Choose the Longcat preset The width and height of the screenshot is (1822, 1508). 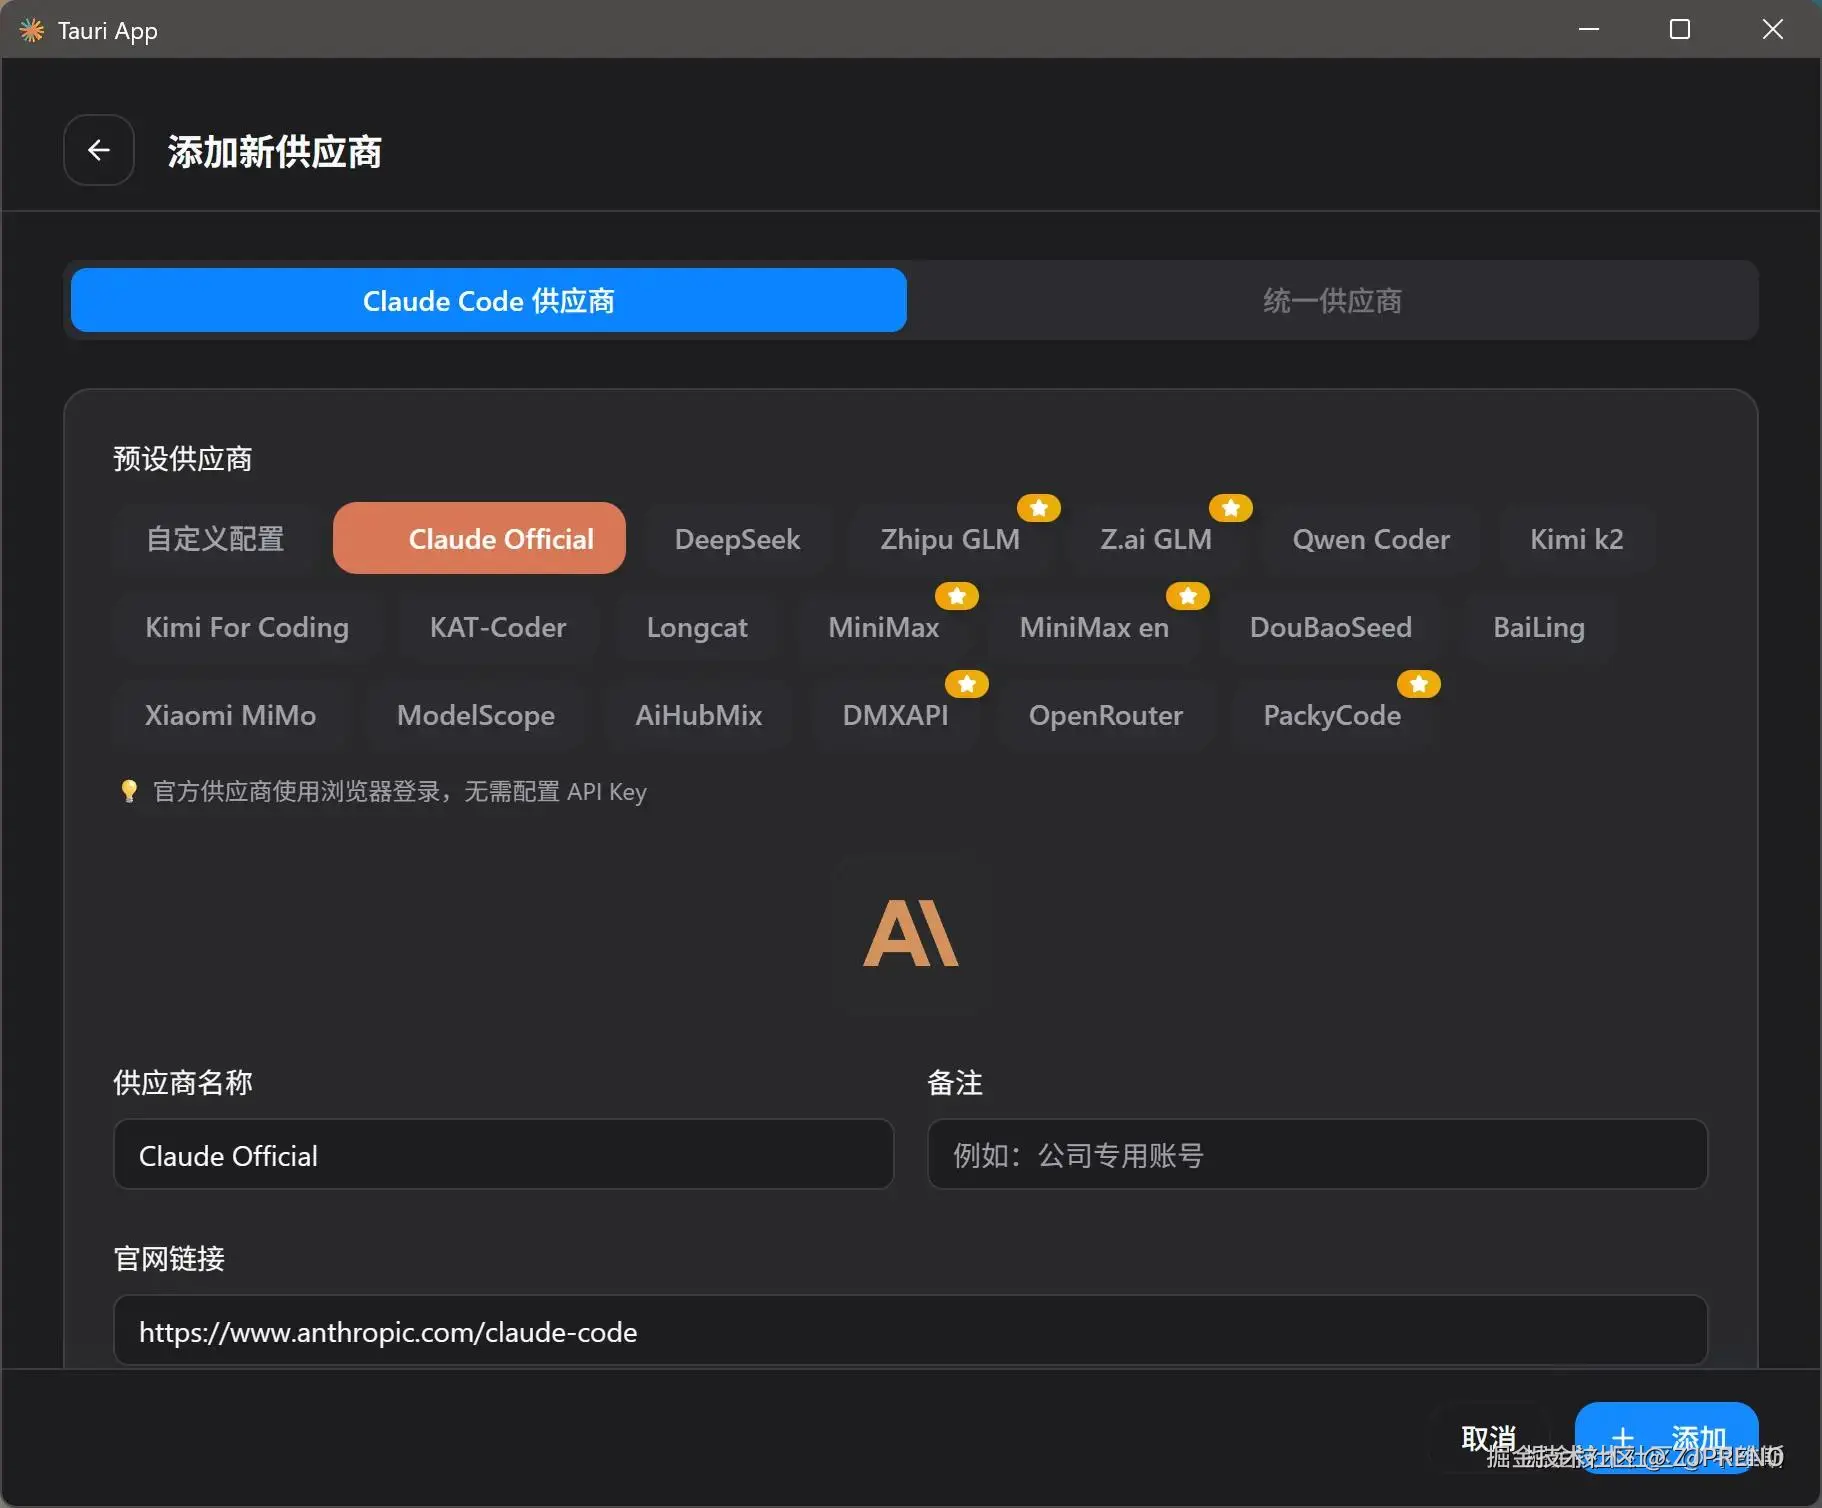pos(697,627)
